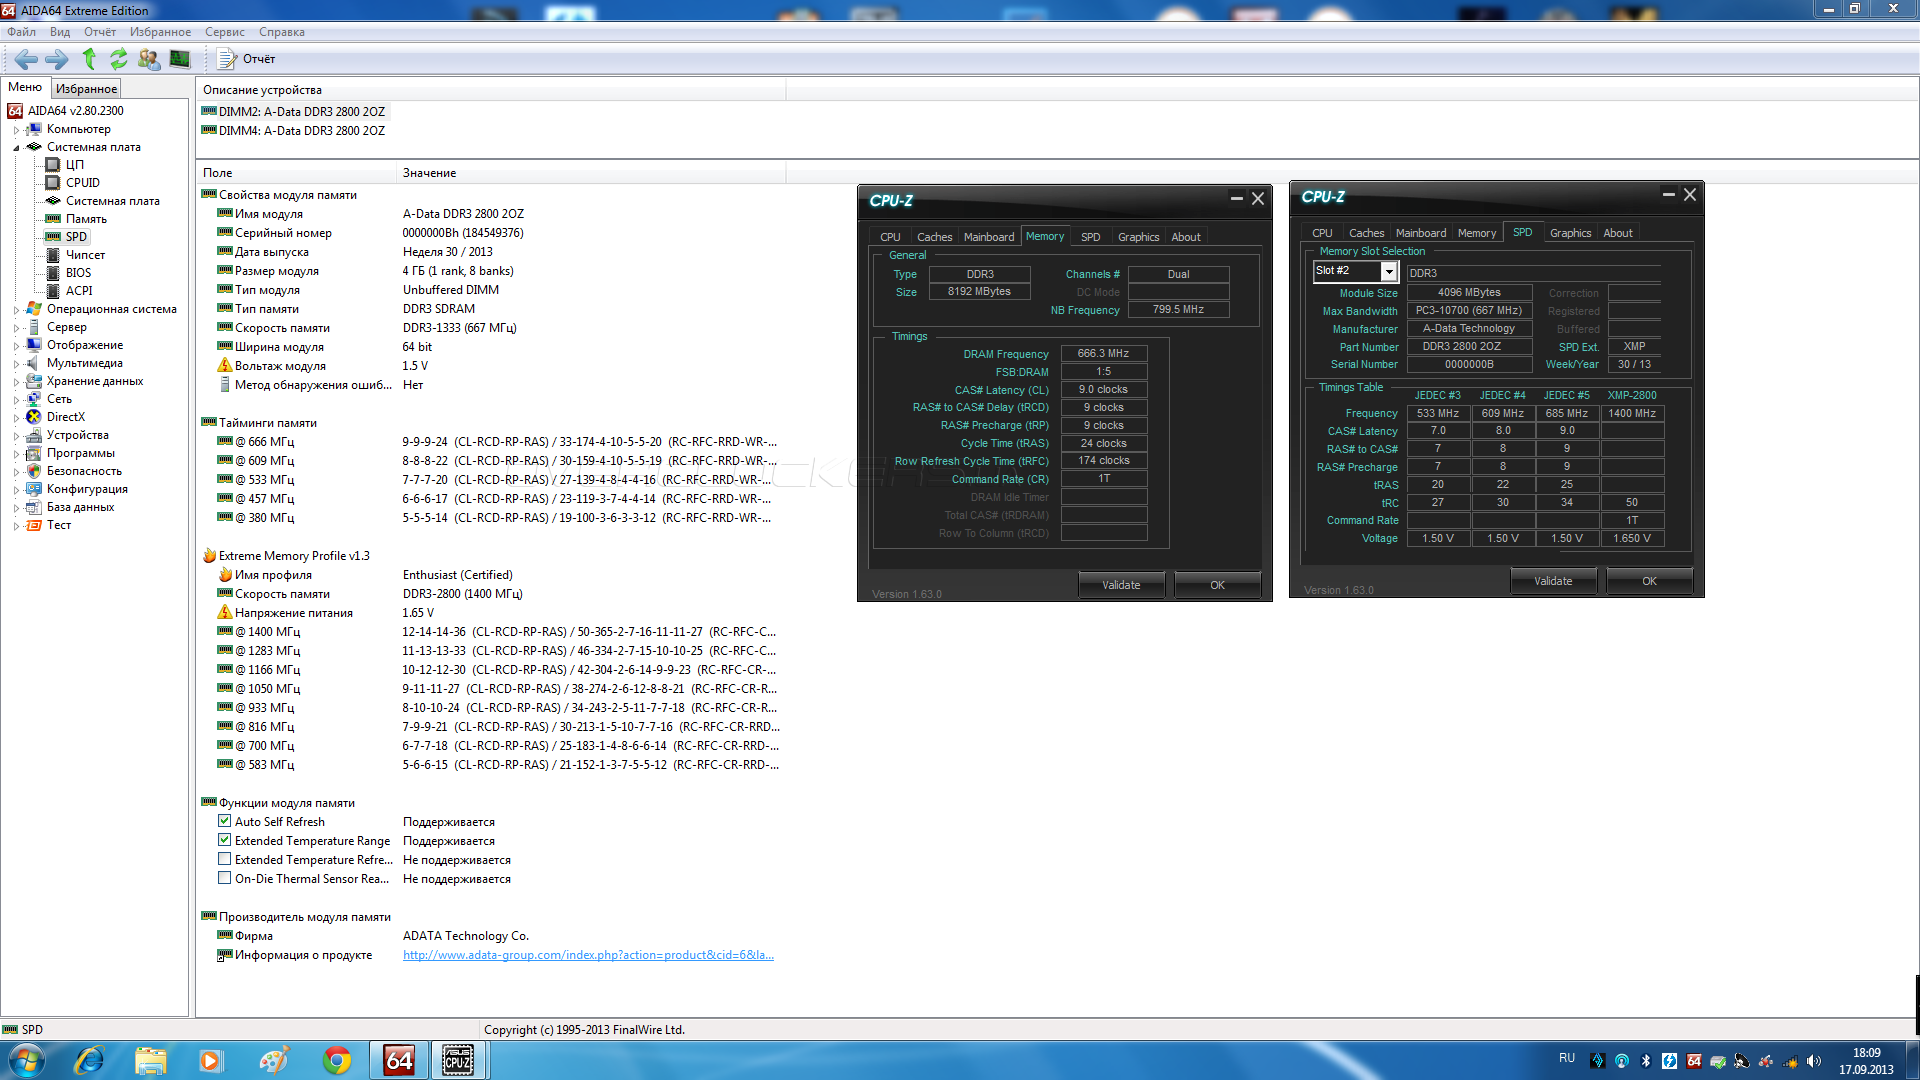The image size is (1920, 1080).
Task: Select DIMM4: A-Data DDR3 2800 2OZ entry
Action: click(301, 131)
